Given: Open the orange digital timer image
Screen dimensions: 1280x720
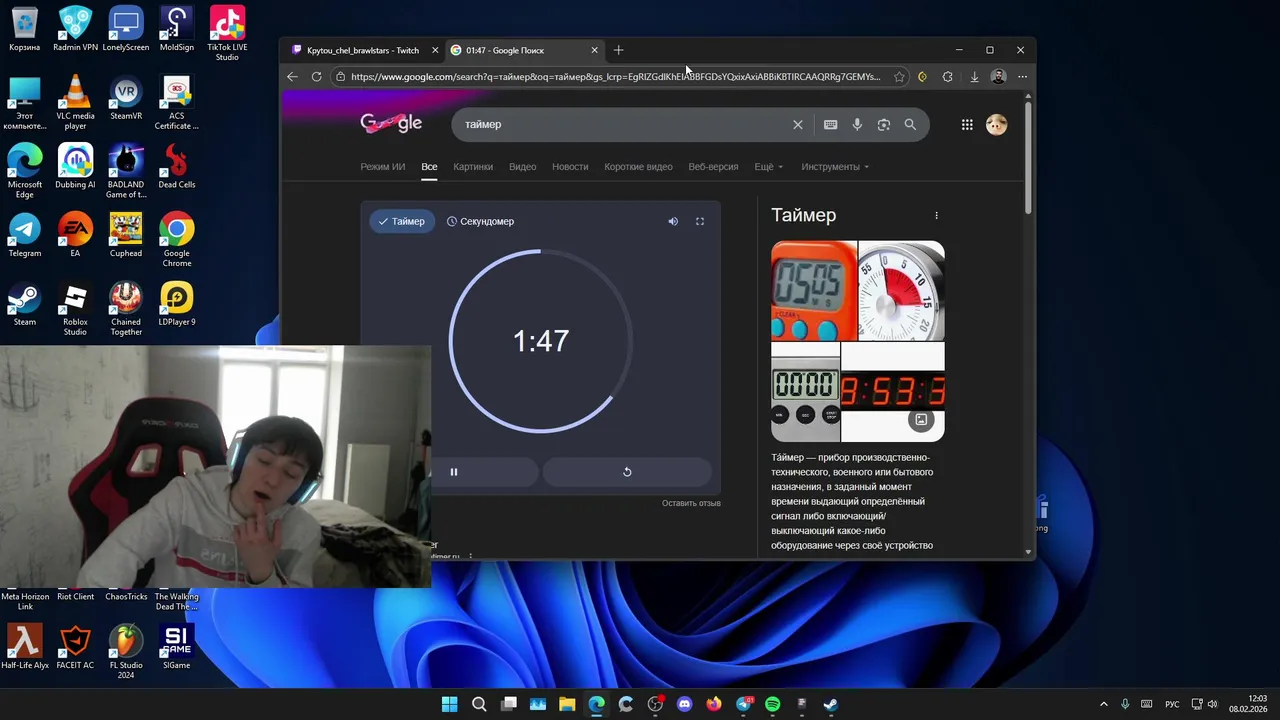Looking at the screenshot, I should [x=814, y=291].
